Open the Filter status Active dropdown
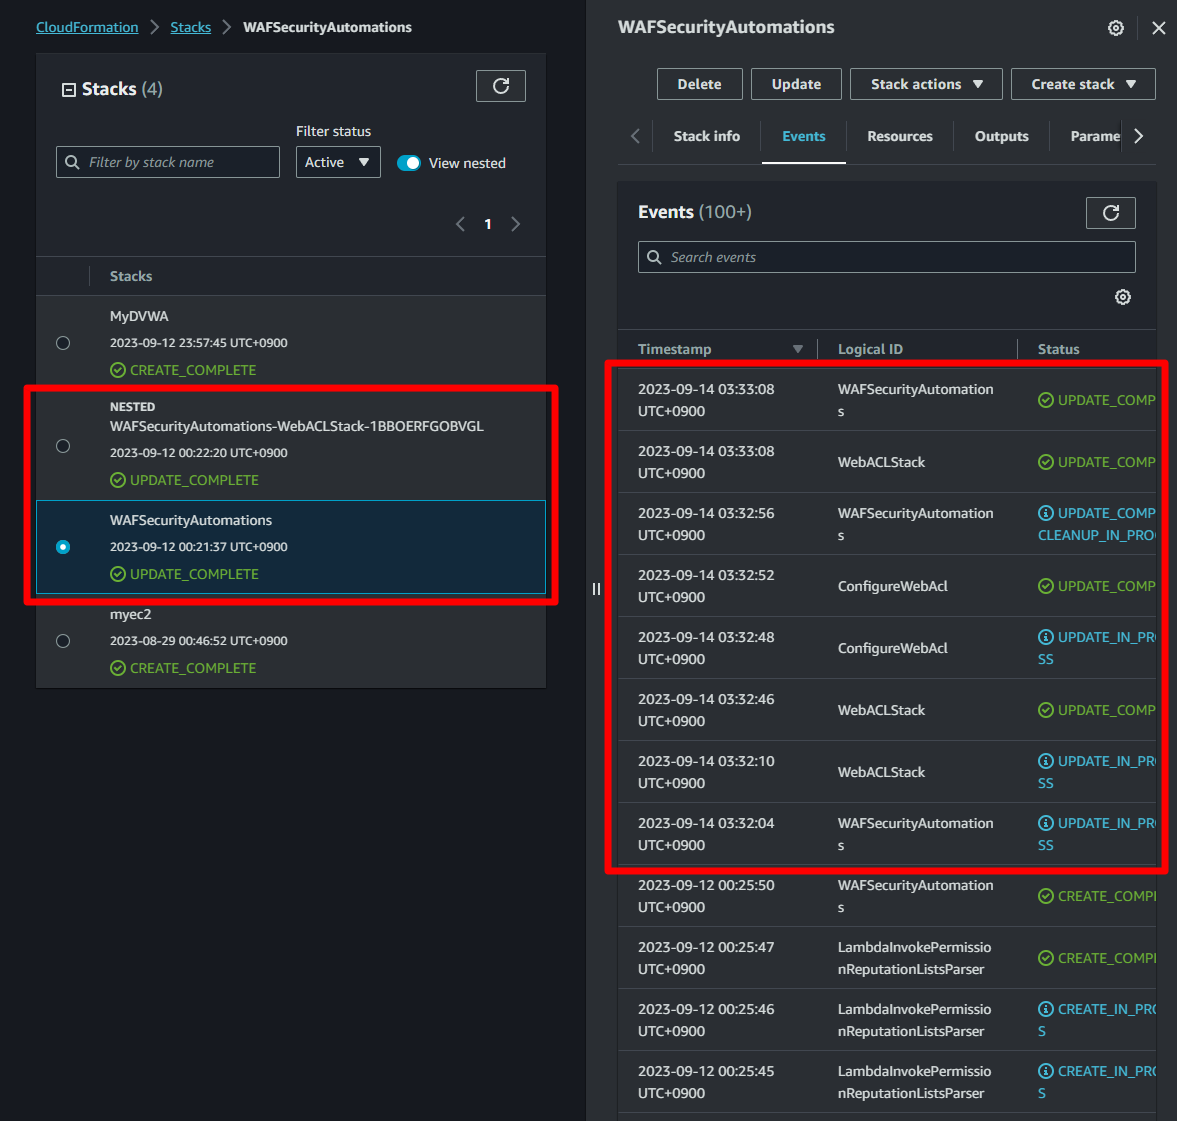This screenshot has width=1177, height=1121. pos(338,162)
